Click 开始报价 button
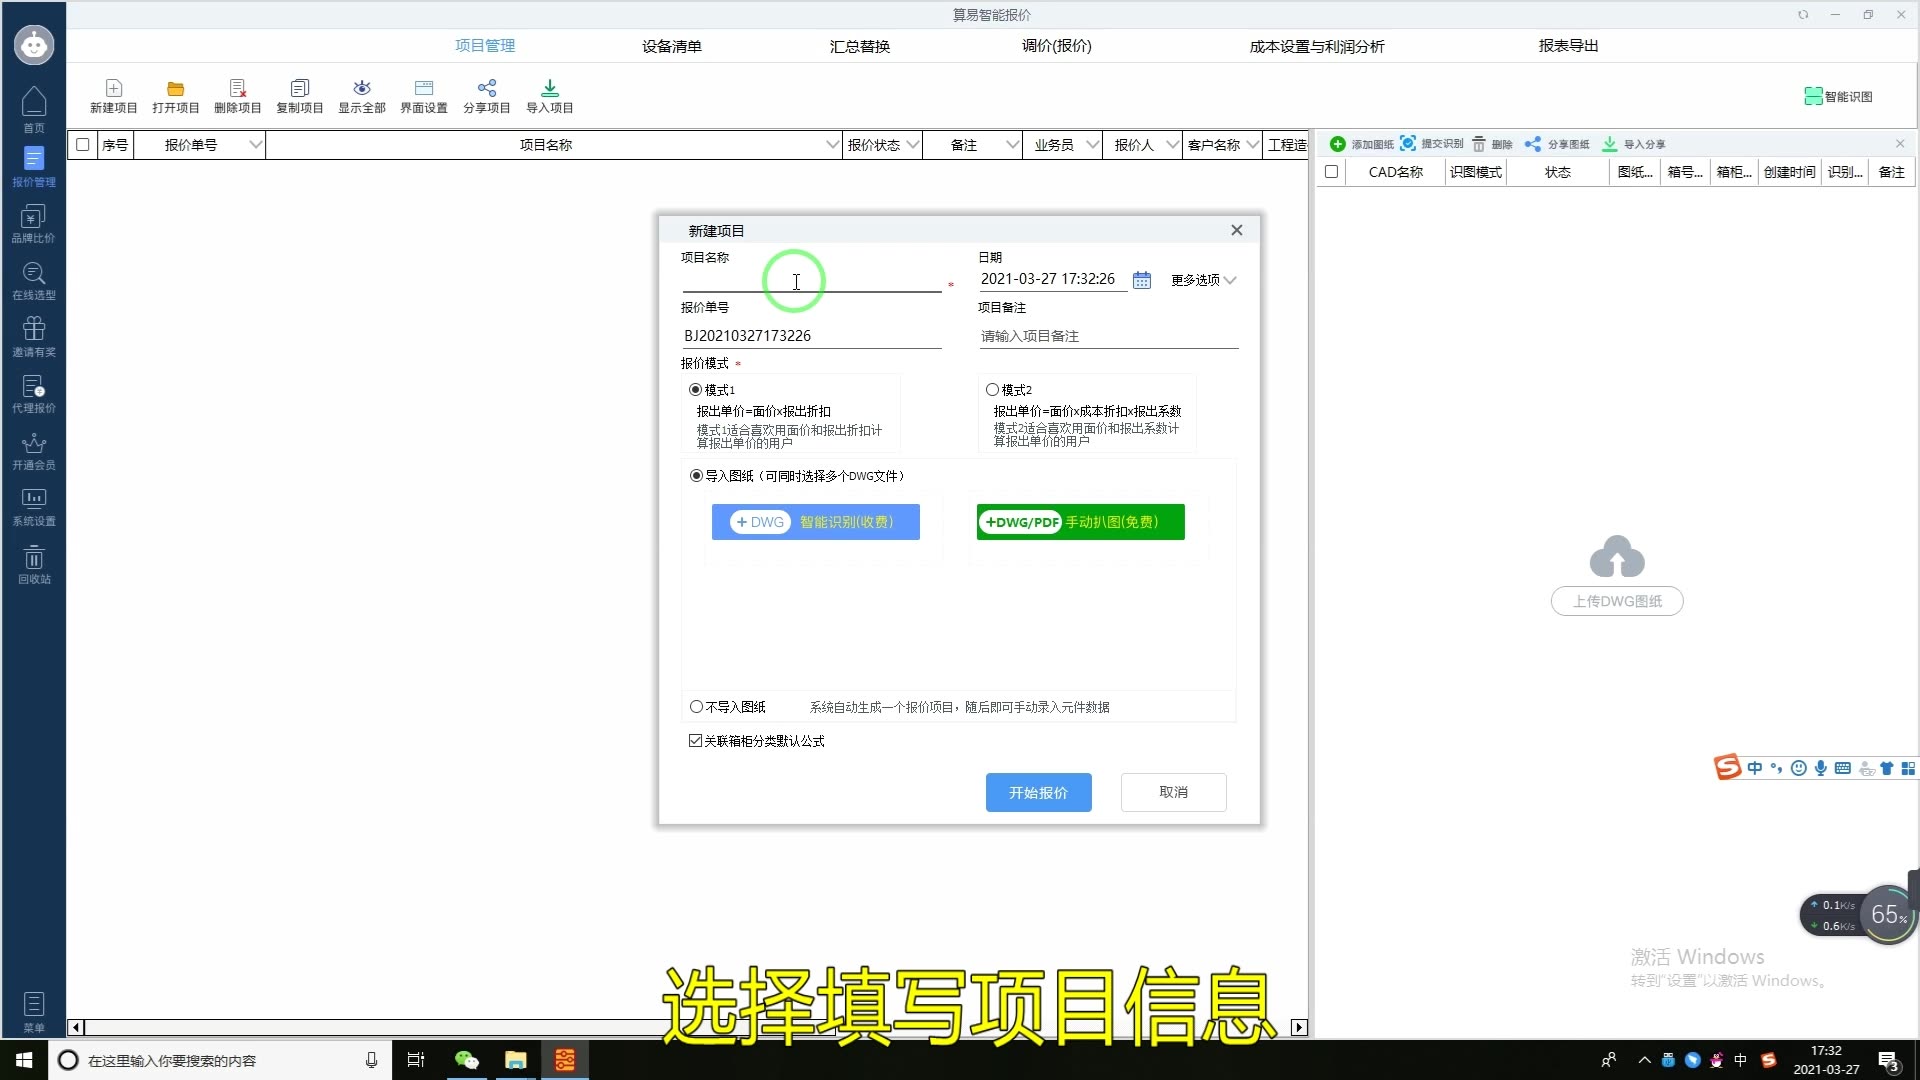1920x1080 pixels. pyautogui.click(x=1038, y=792)
